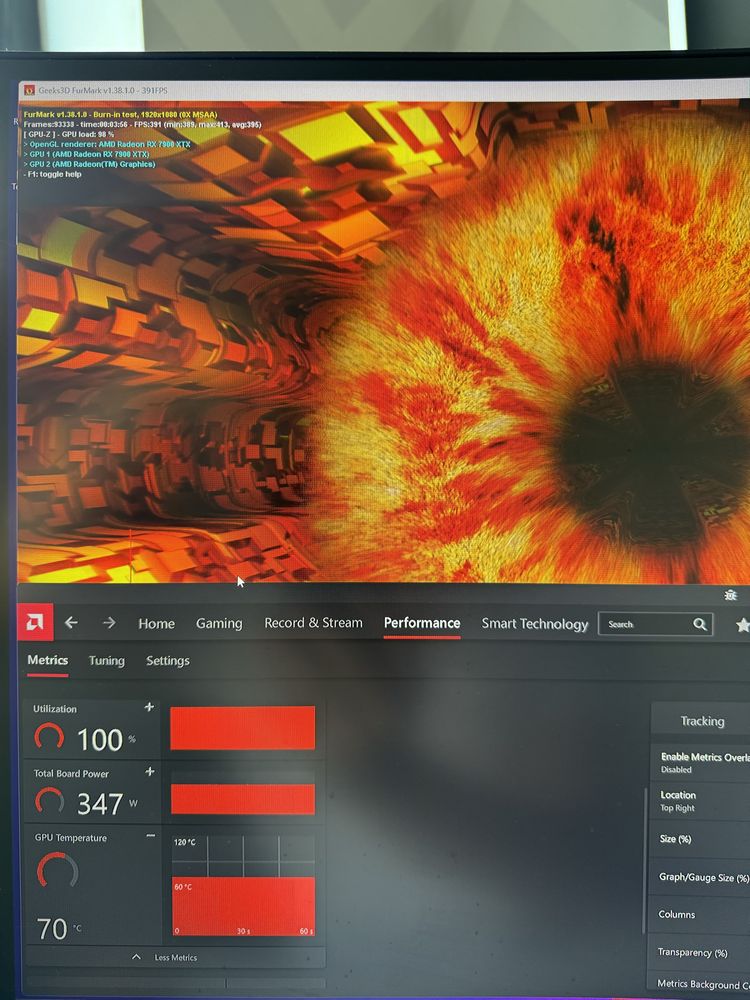The image size is (750, 1000).
Task: Click the FurMark title bar icon
Action: point(29,91)
